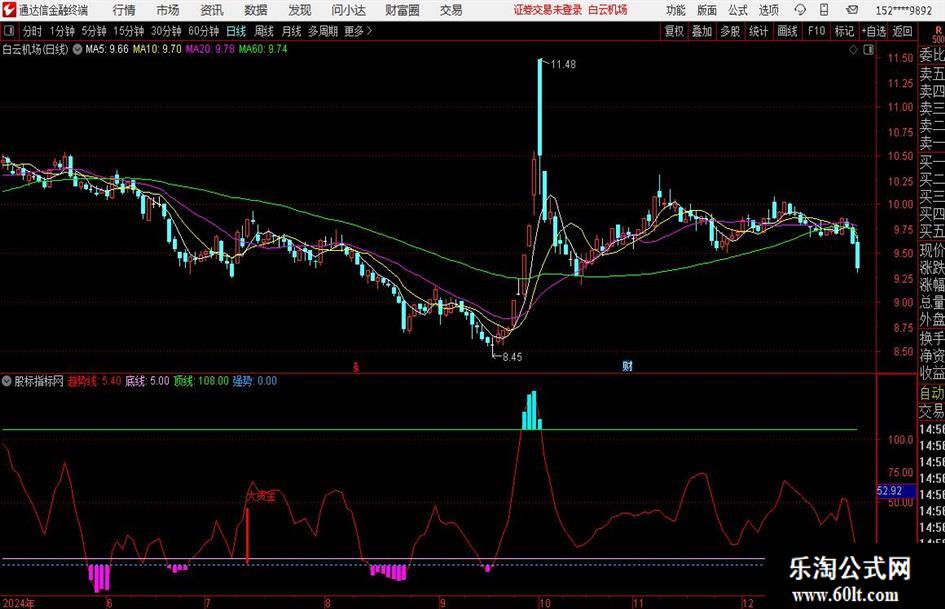945x609 pixels.
Task: Open the 发现 menu
Action: point(300,10)
